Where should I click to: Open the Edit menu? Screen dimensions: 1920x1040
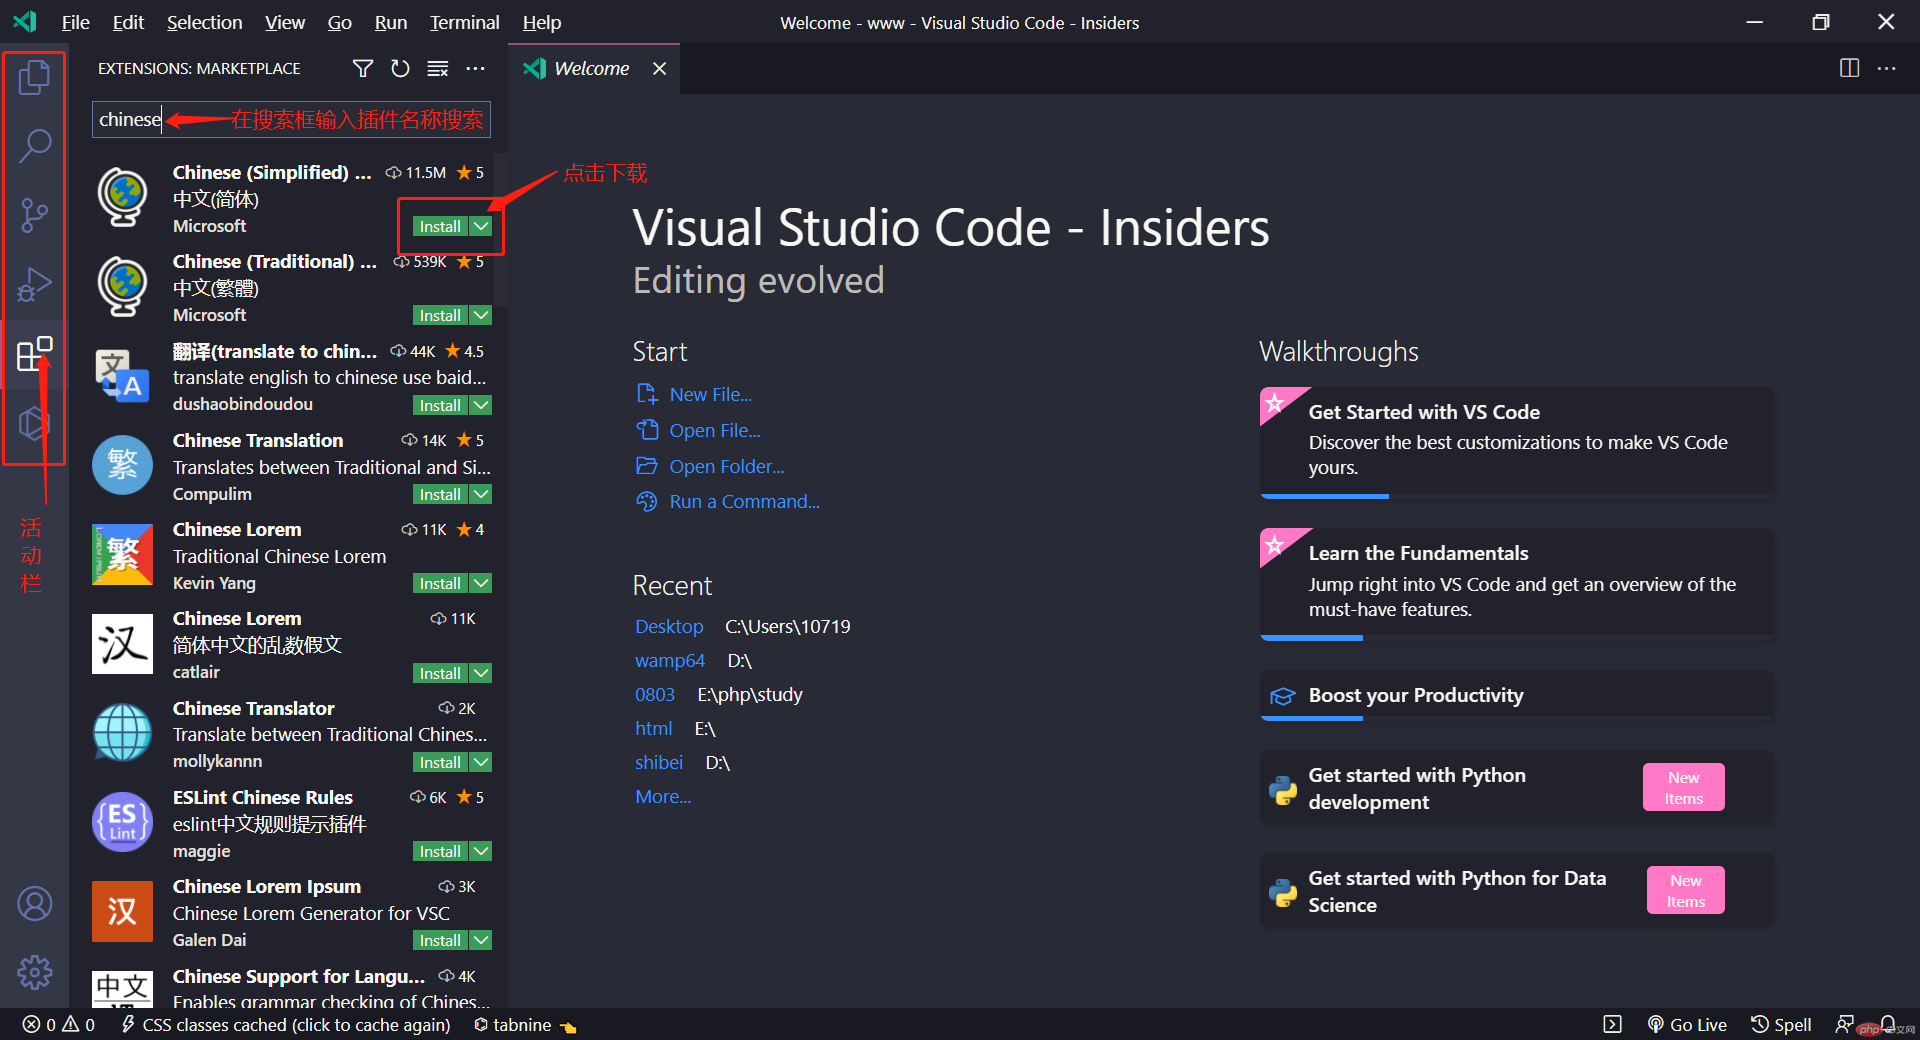[128, 22]
